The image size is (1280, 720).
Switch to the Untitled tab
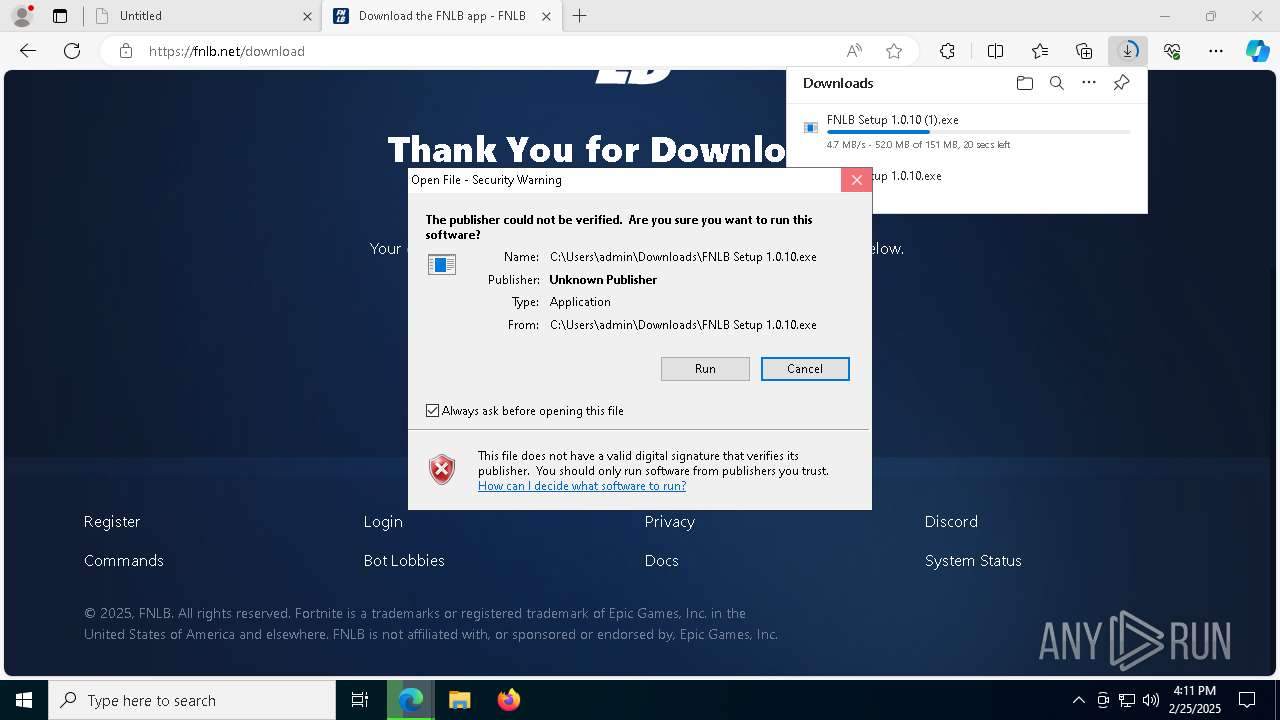pyautogui.click(x=202, y=16)
